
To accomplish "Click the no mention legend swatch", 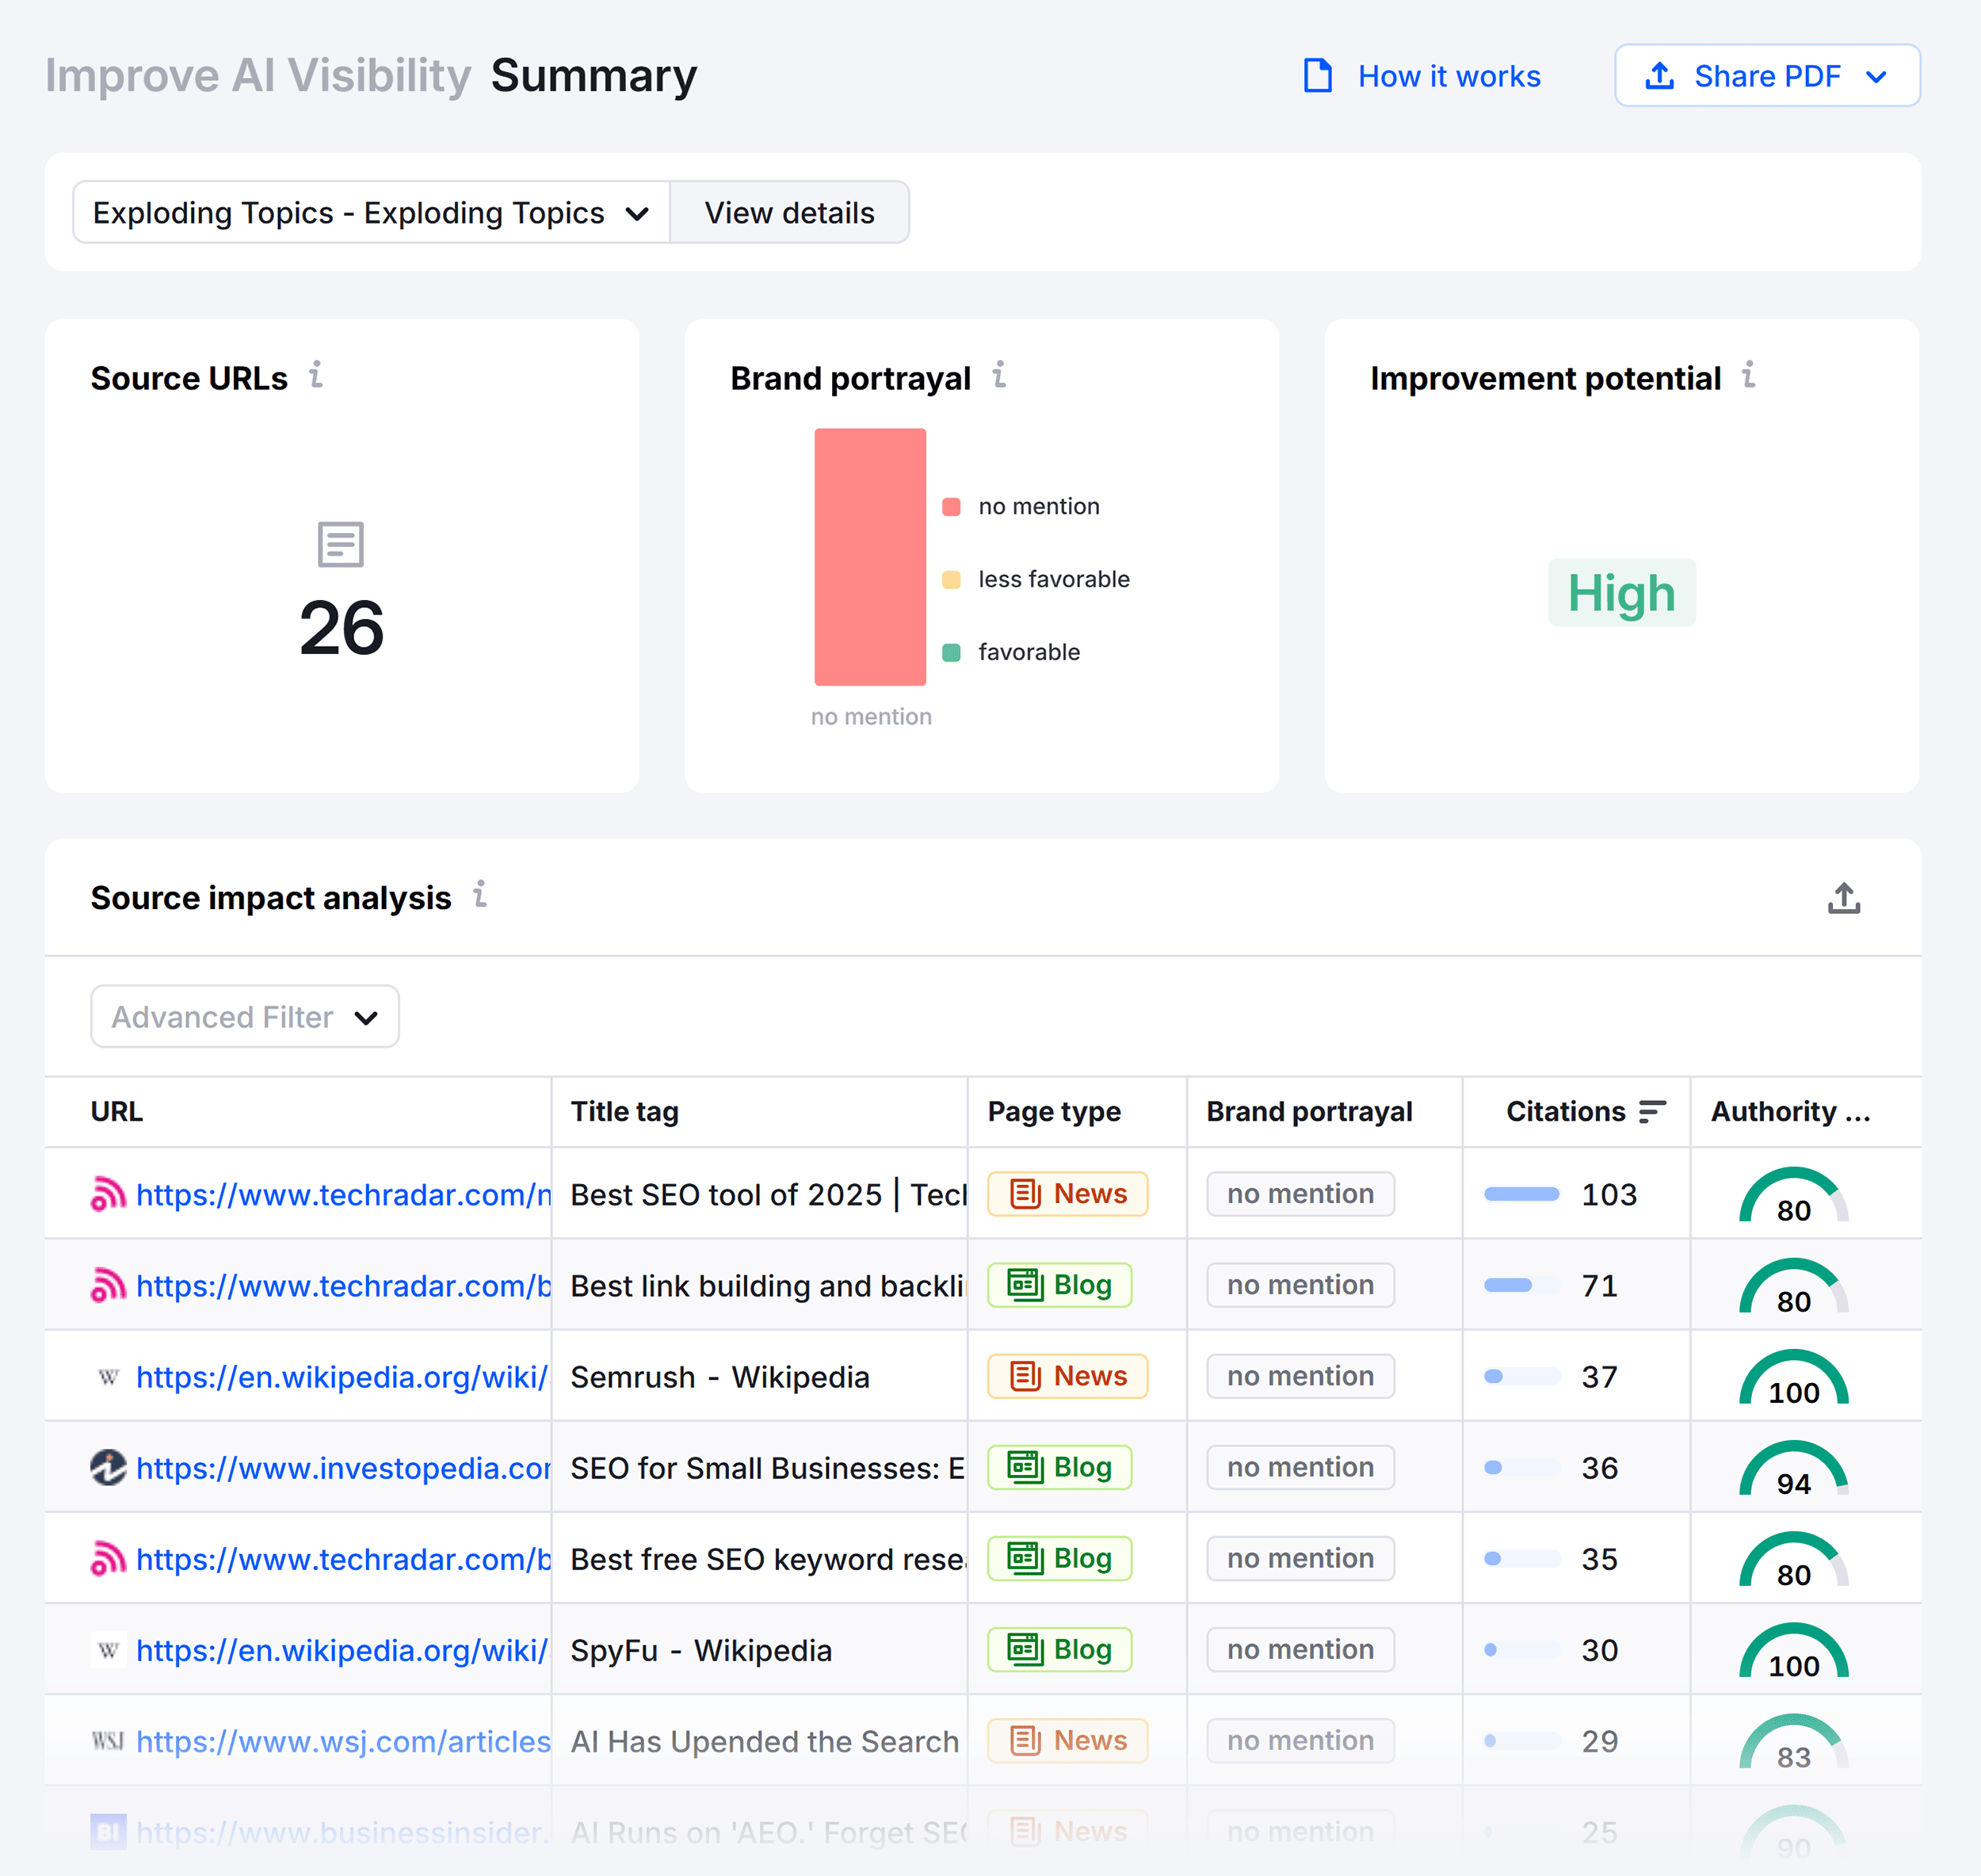I will 951,507.
